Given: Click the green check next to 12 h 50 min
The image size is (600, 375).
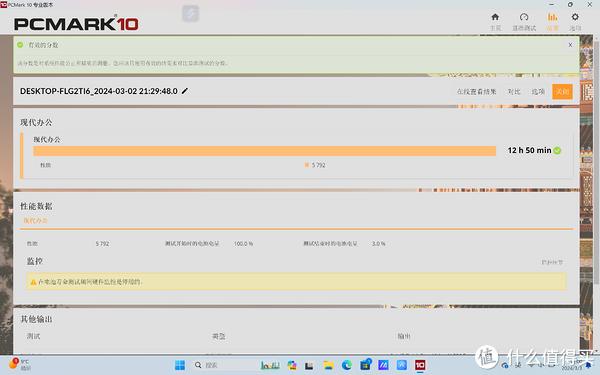Looking at the screenshot, I should point(557,150).
